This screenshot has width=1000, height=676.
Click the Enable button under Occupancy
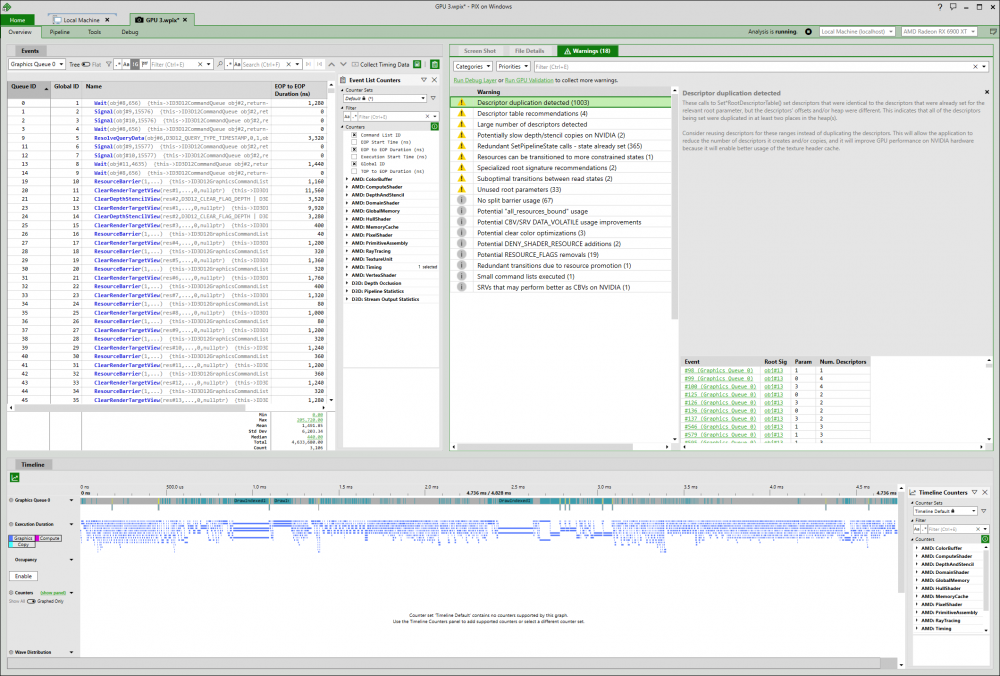tap(25, 576)
